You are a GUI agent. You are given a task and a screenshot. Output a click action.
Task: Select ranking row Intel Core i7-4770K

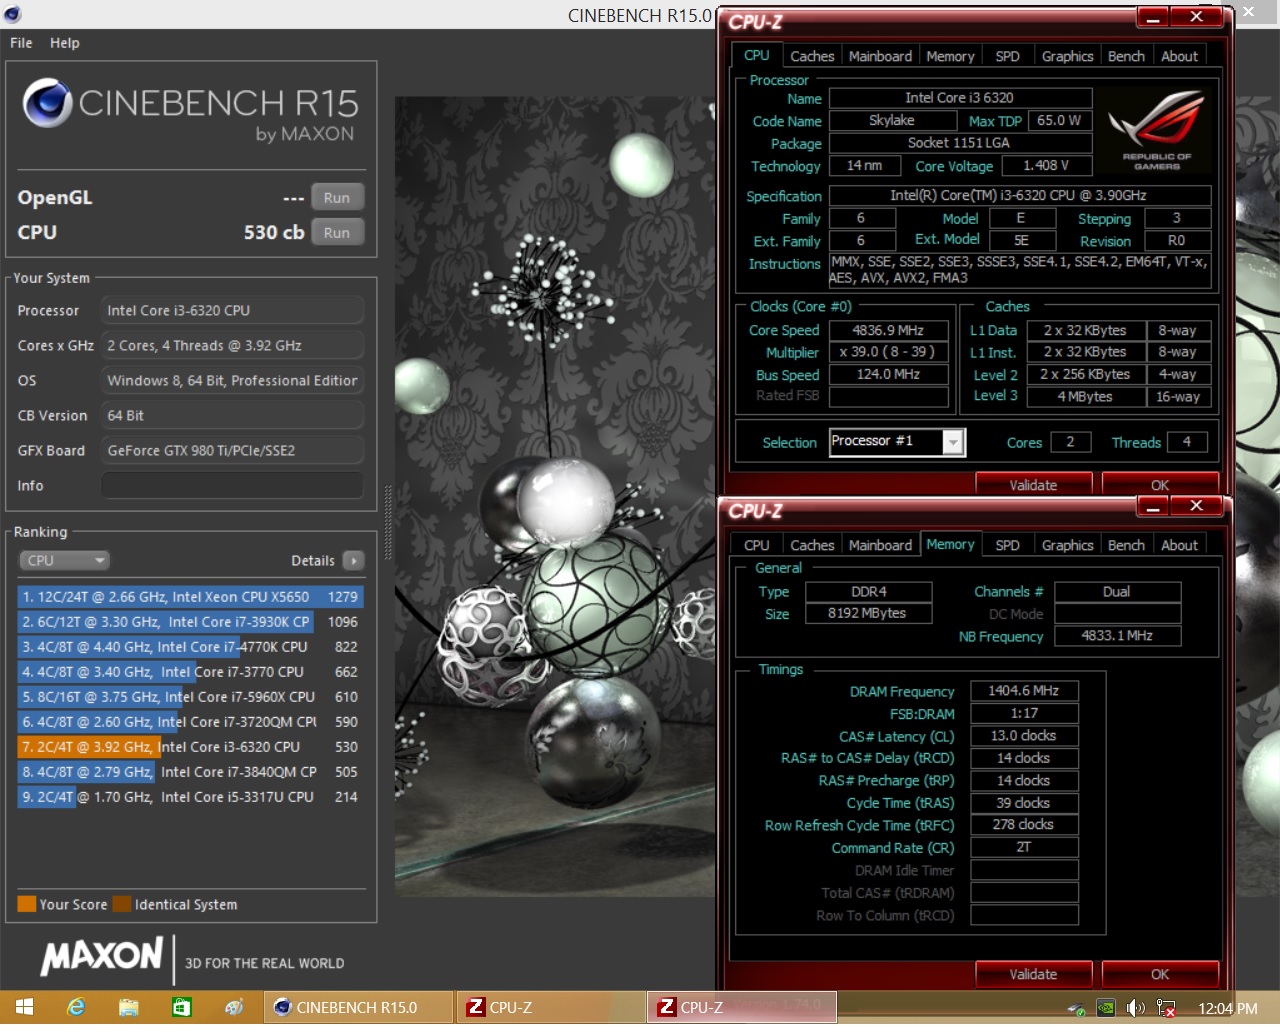tap(190, 647)
